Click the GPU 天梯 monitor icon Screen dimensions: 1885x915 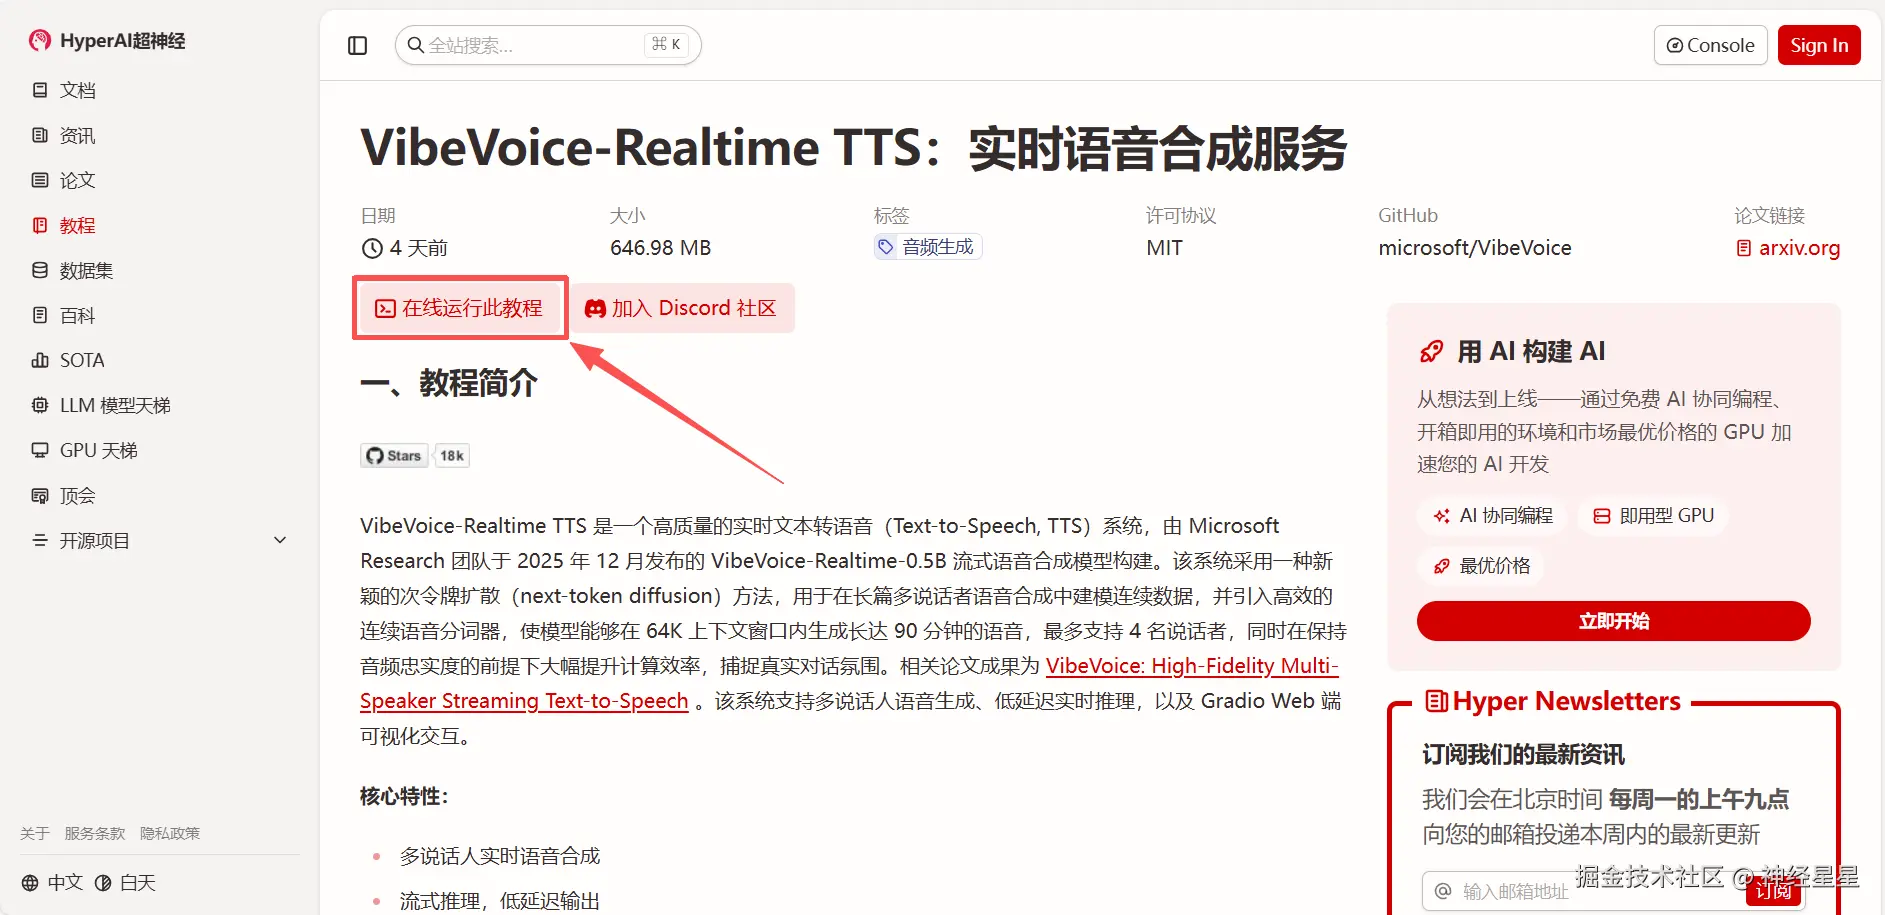(40, 450)
